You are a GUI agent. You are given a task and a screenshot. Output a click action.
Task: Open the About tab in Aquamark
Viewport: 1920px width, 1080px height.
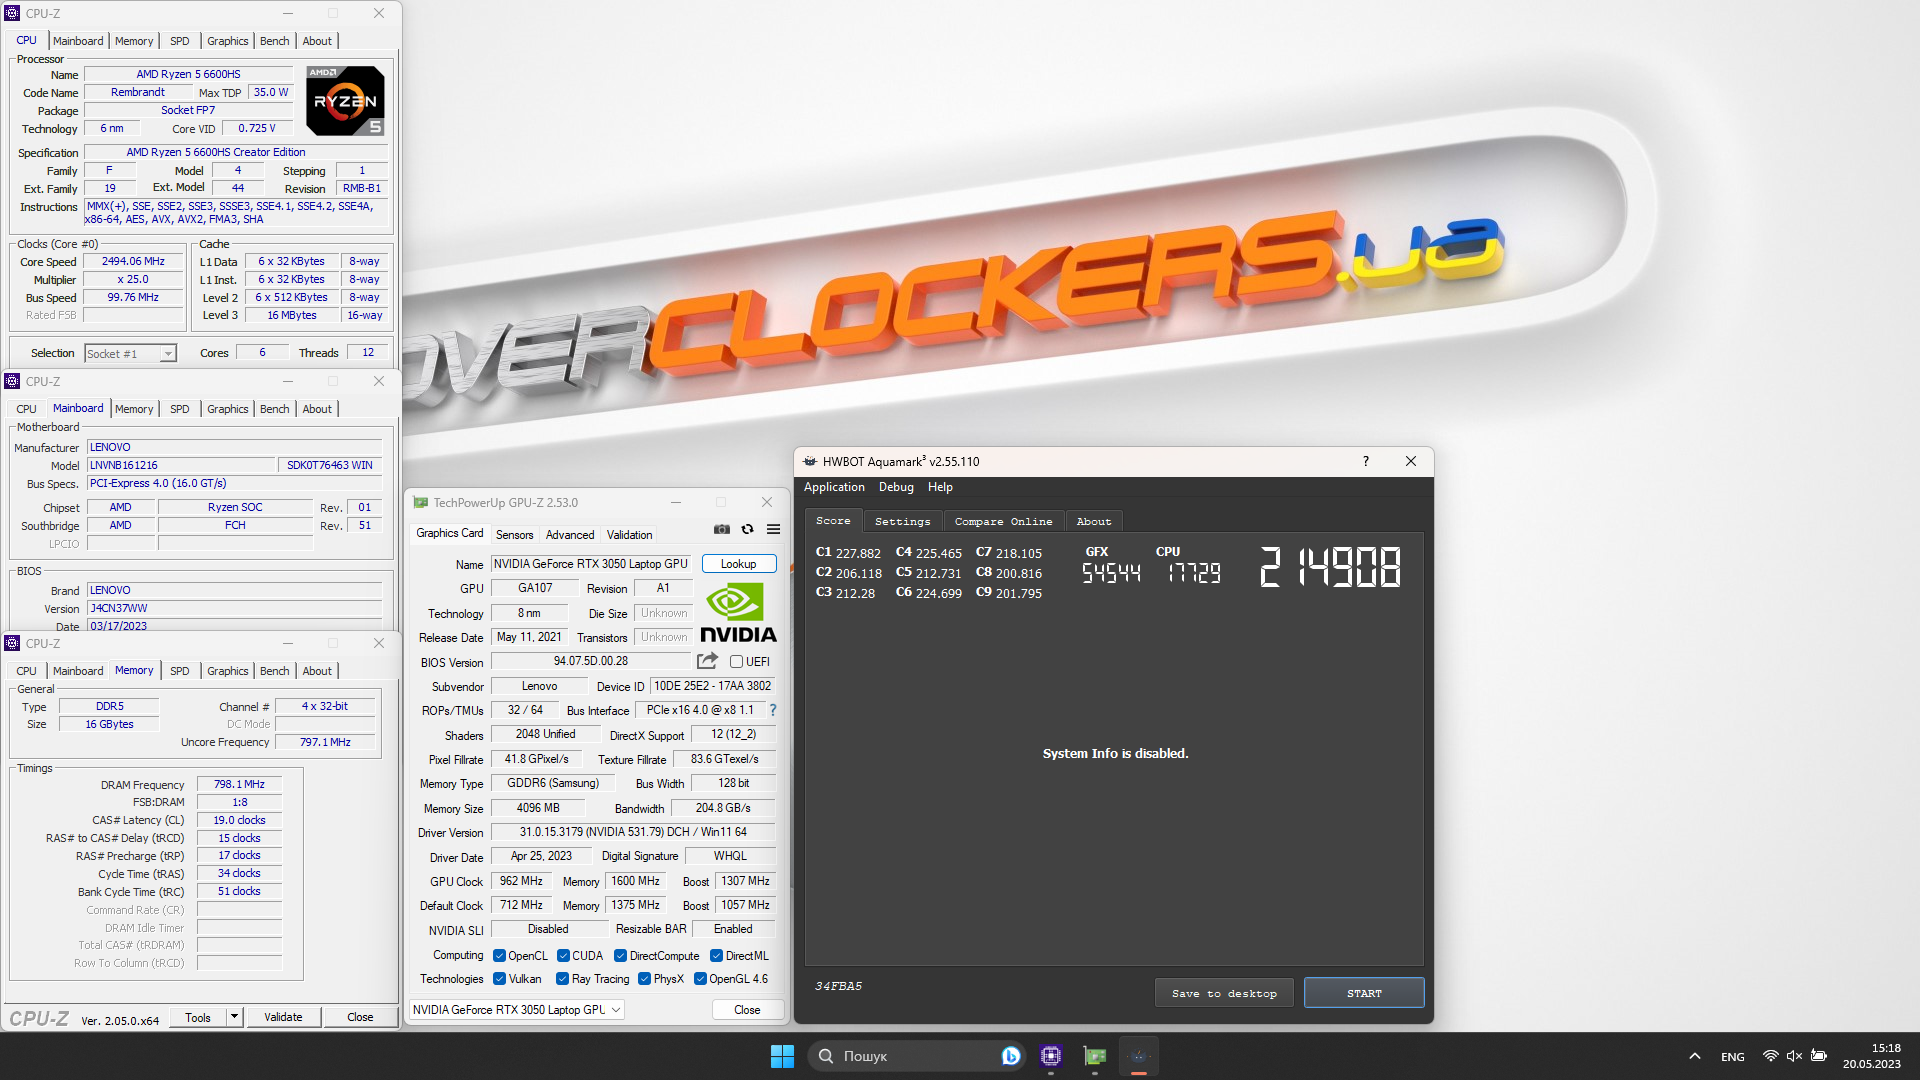pos(1094,521)
